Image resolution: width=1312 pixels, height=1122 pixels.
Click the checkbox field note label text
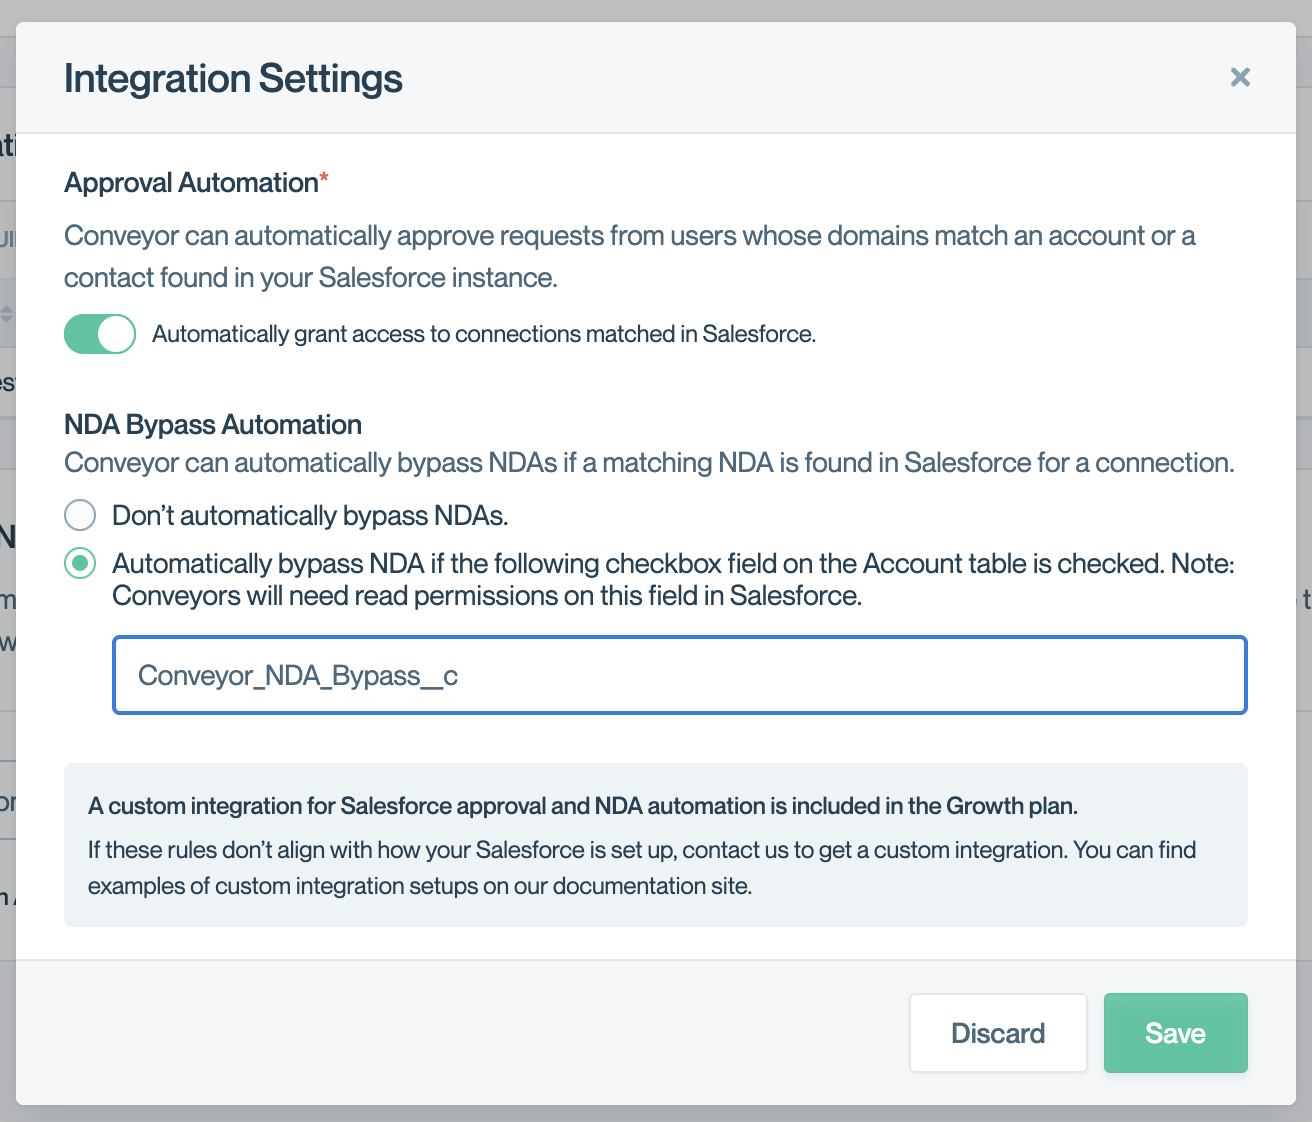coord(673,580)
